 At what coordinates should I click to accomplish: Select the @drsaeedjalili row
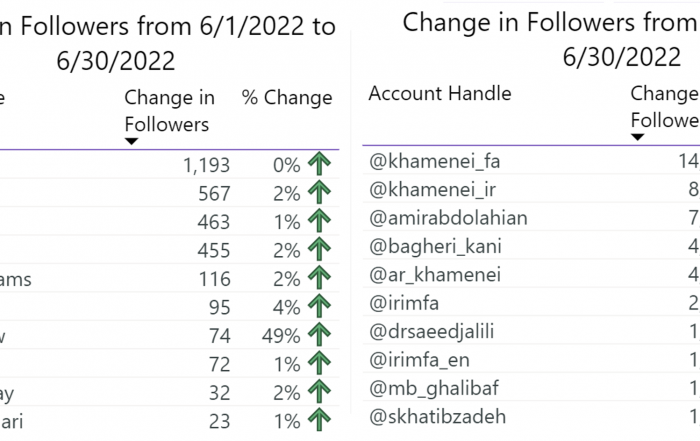(x=531, y=332)
